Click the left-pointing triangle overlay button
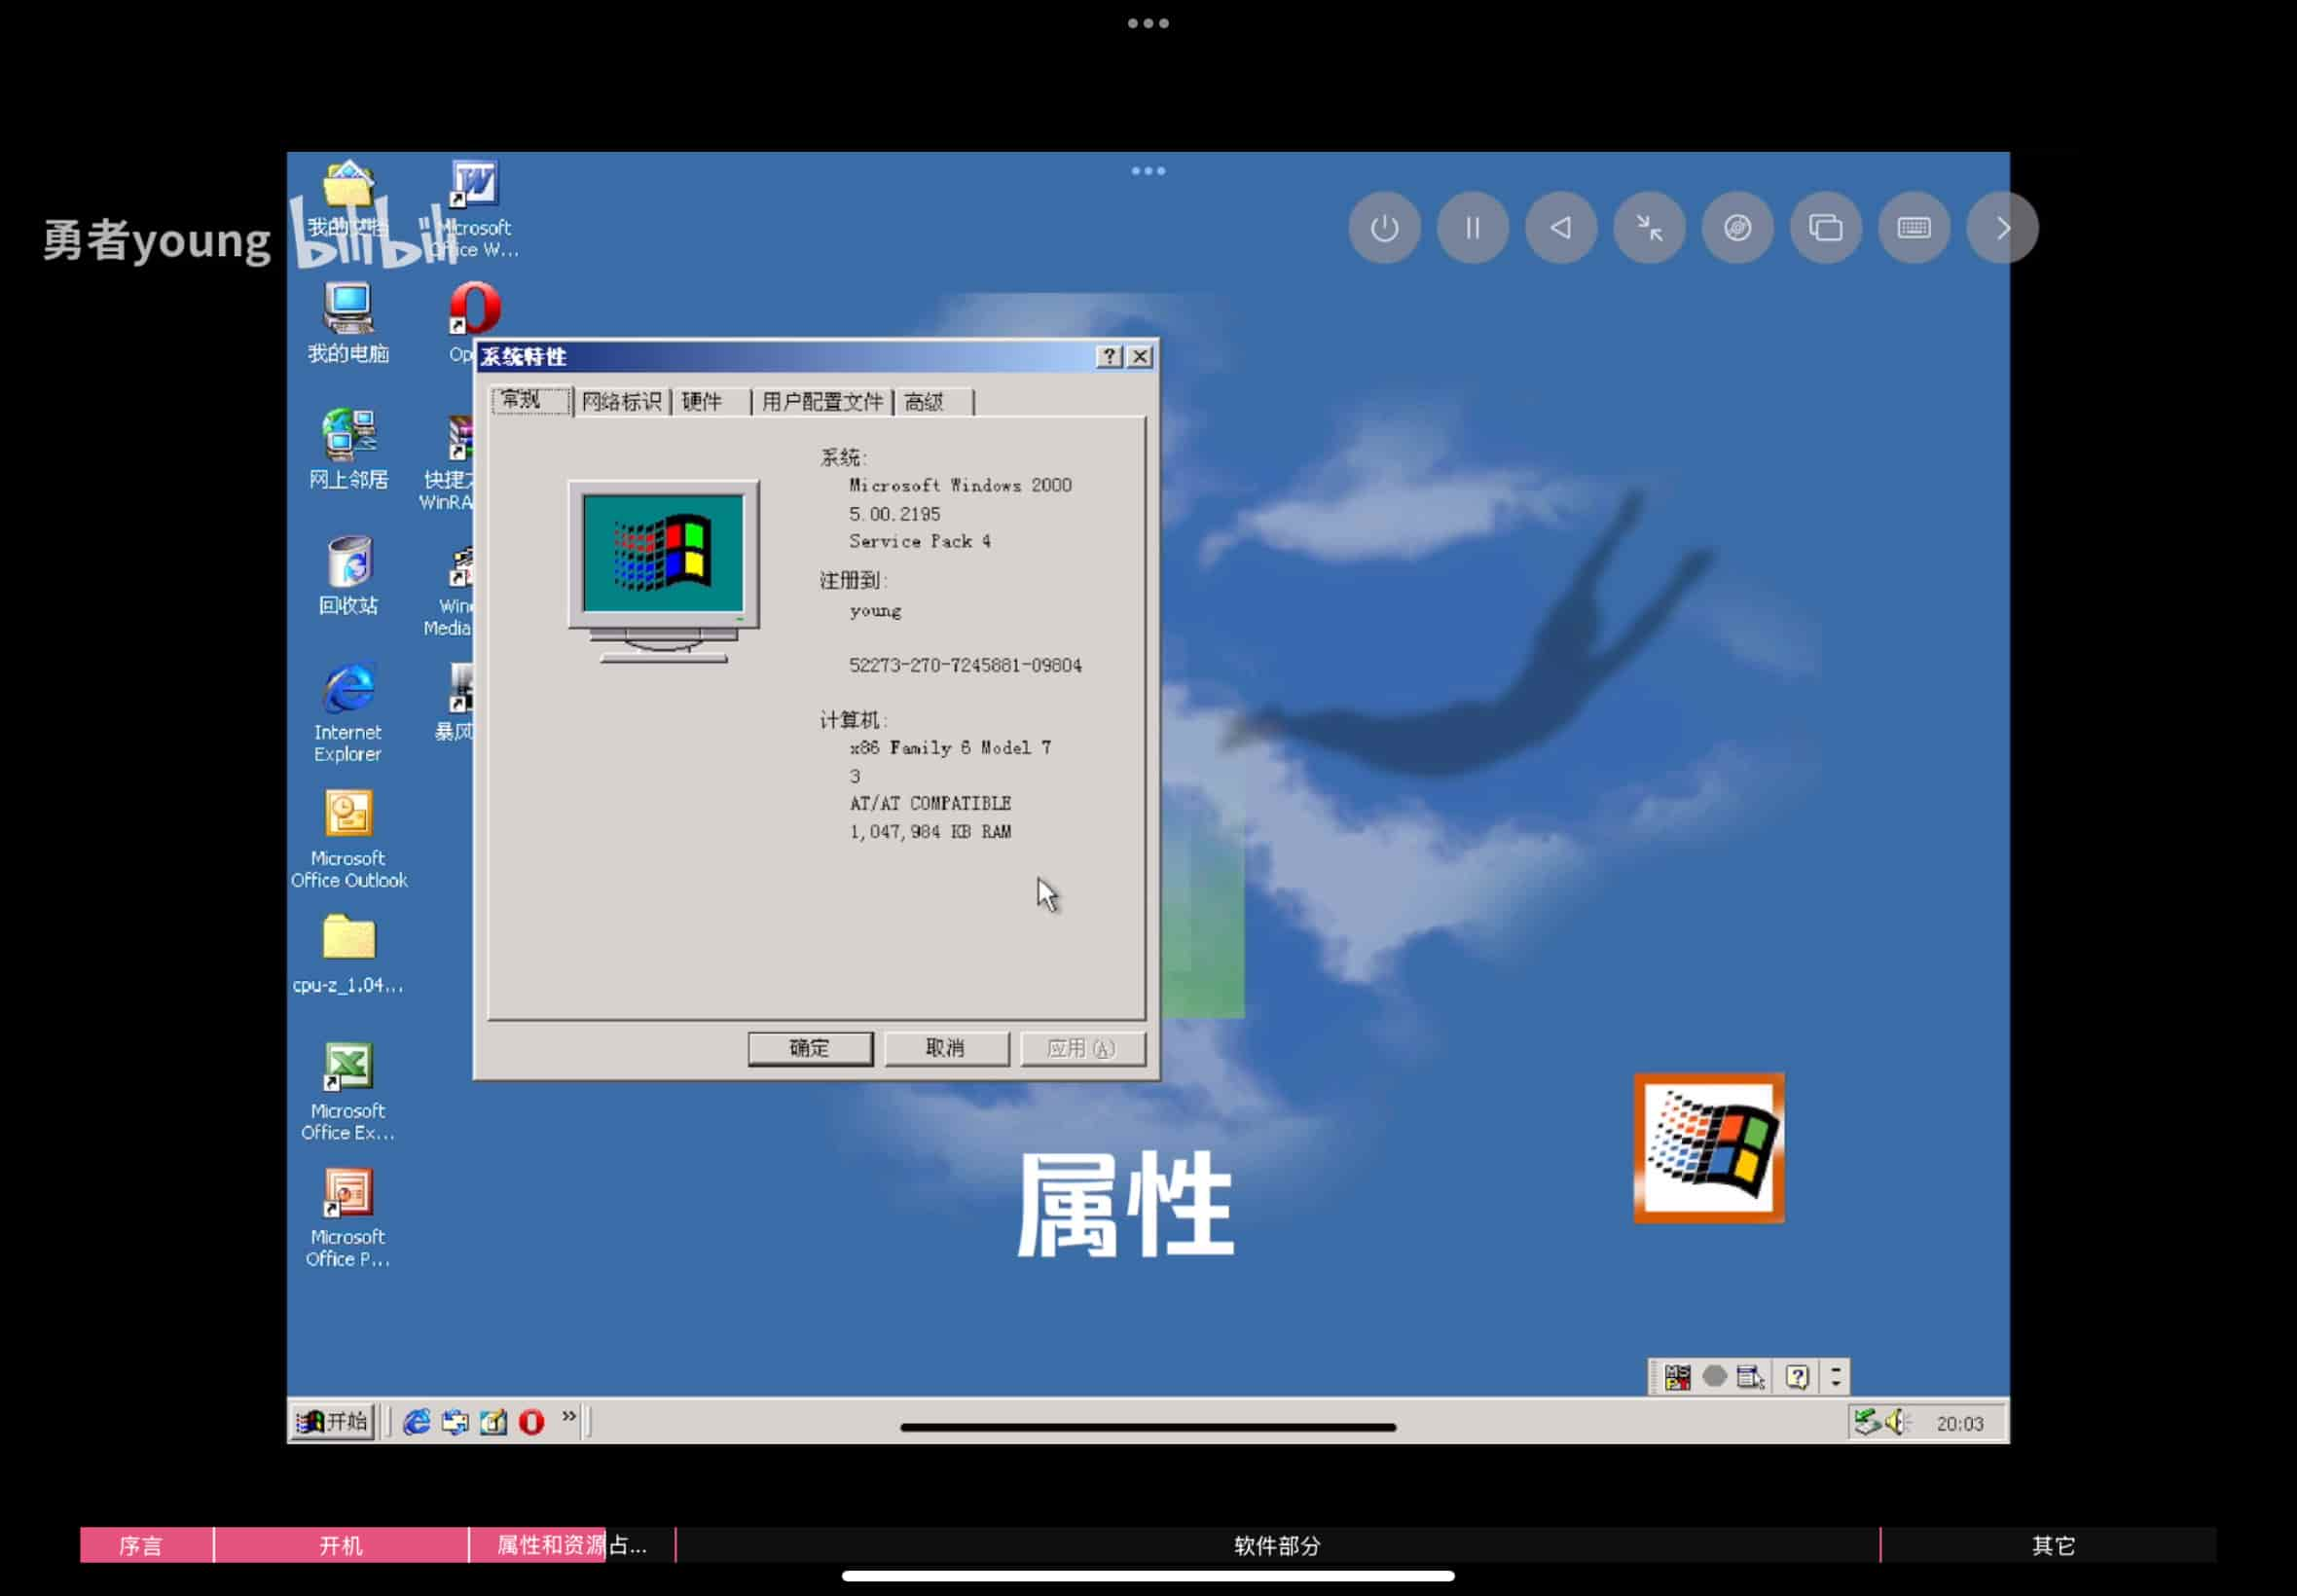The height and width of the screenshot is (1596, 2297). 1561,228
